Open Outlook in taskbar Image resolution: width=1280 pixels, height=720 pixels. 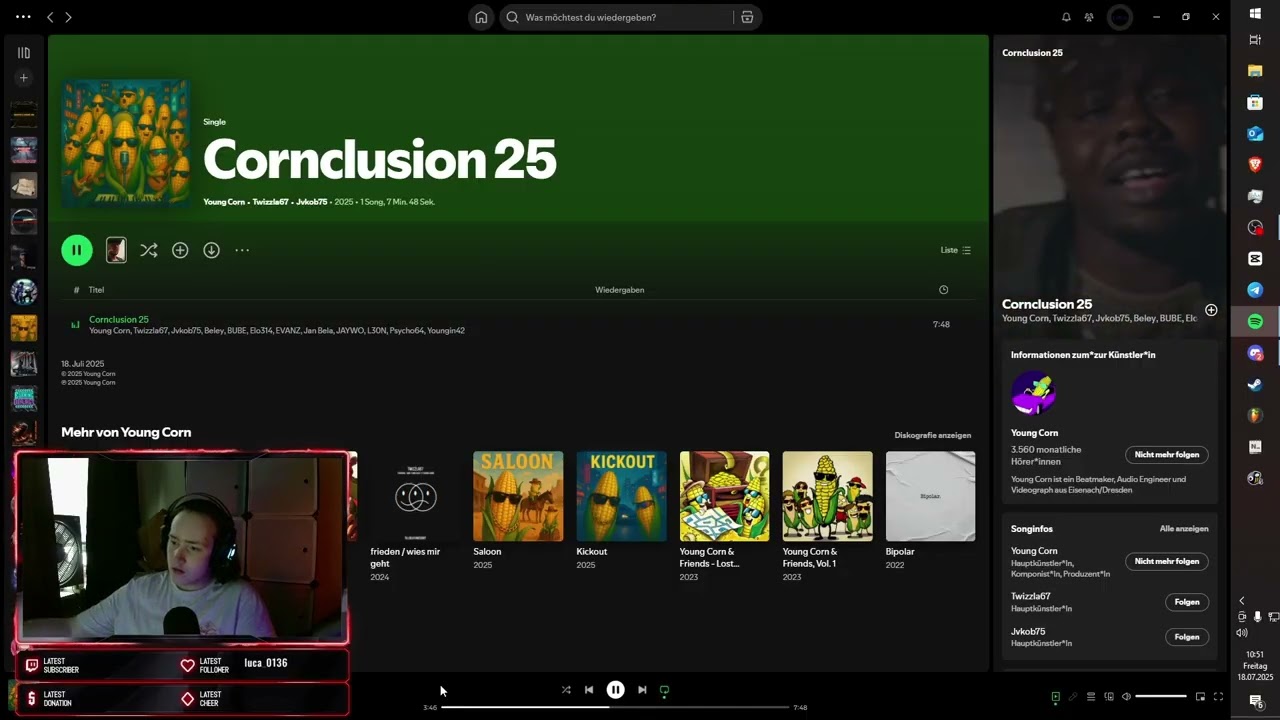click(1256, 134)
